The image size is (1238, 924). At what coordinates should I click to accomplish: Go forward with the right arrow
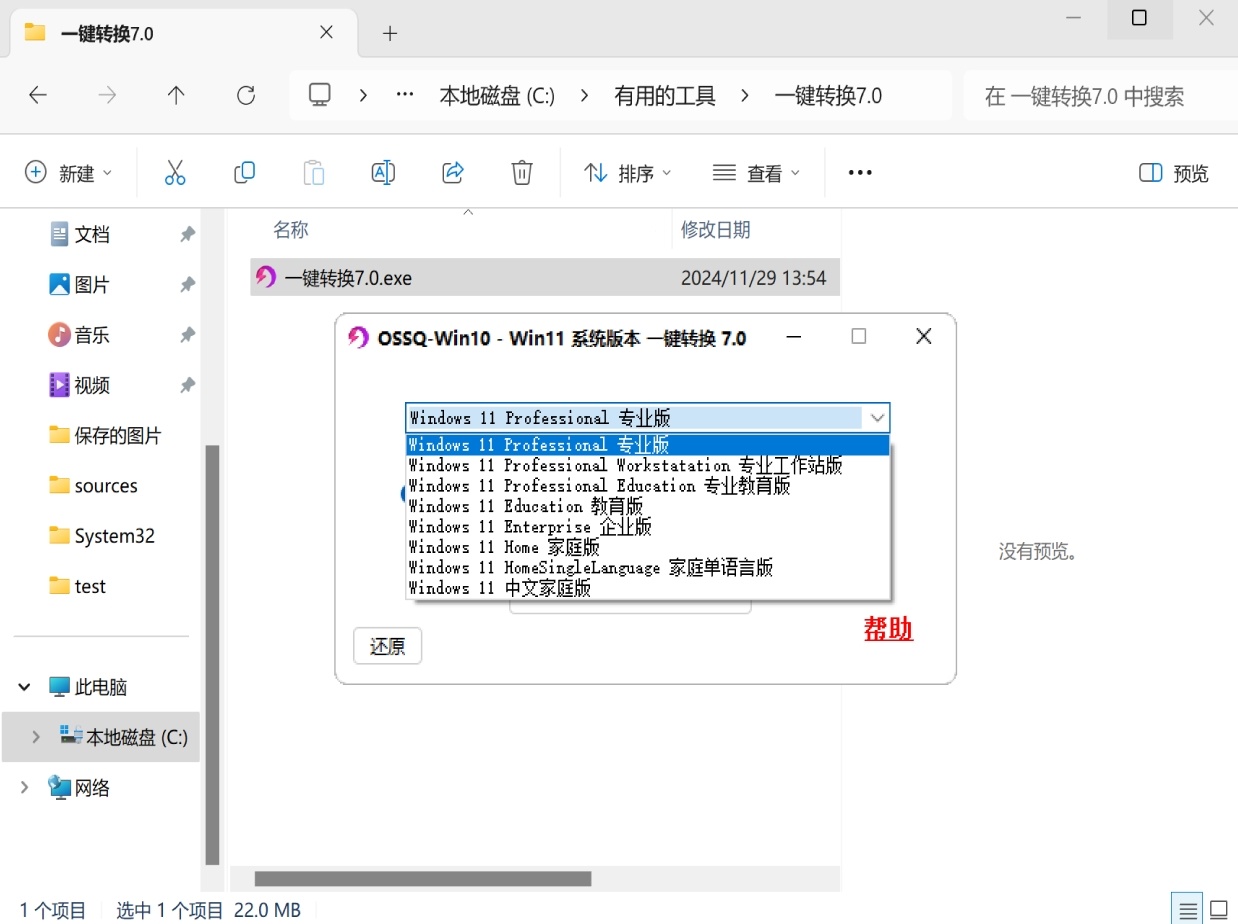pyautogui.click(x=107, y=95)
